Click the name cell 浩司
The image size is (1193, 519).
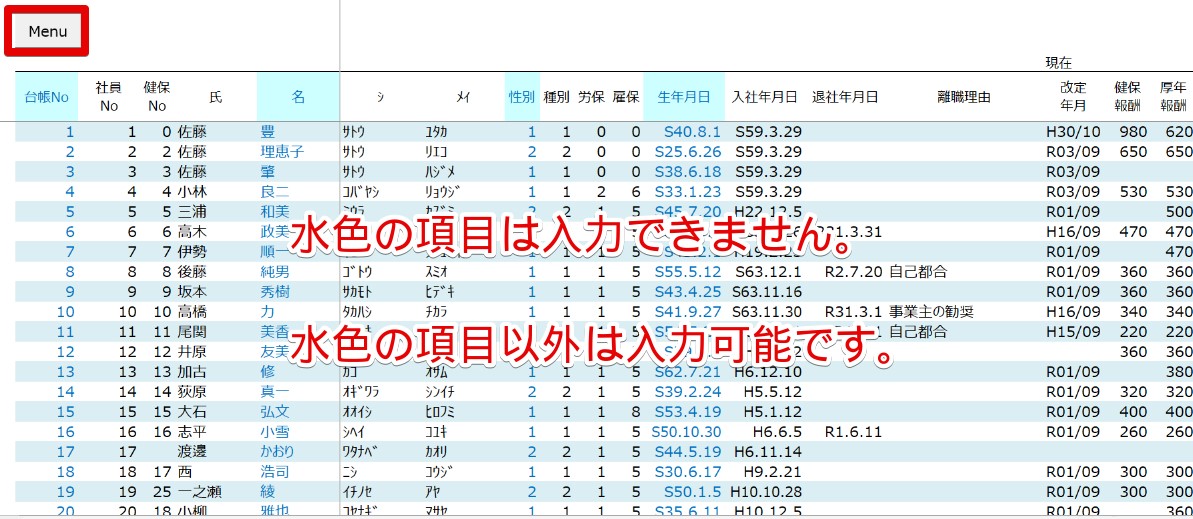point(275,472)
